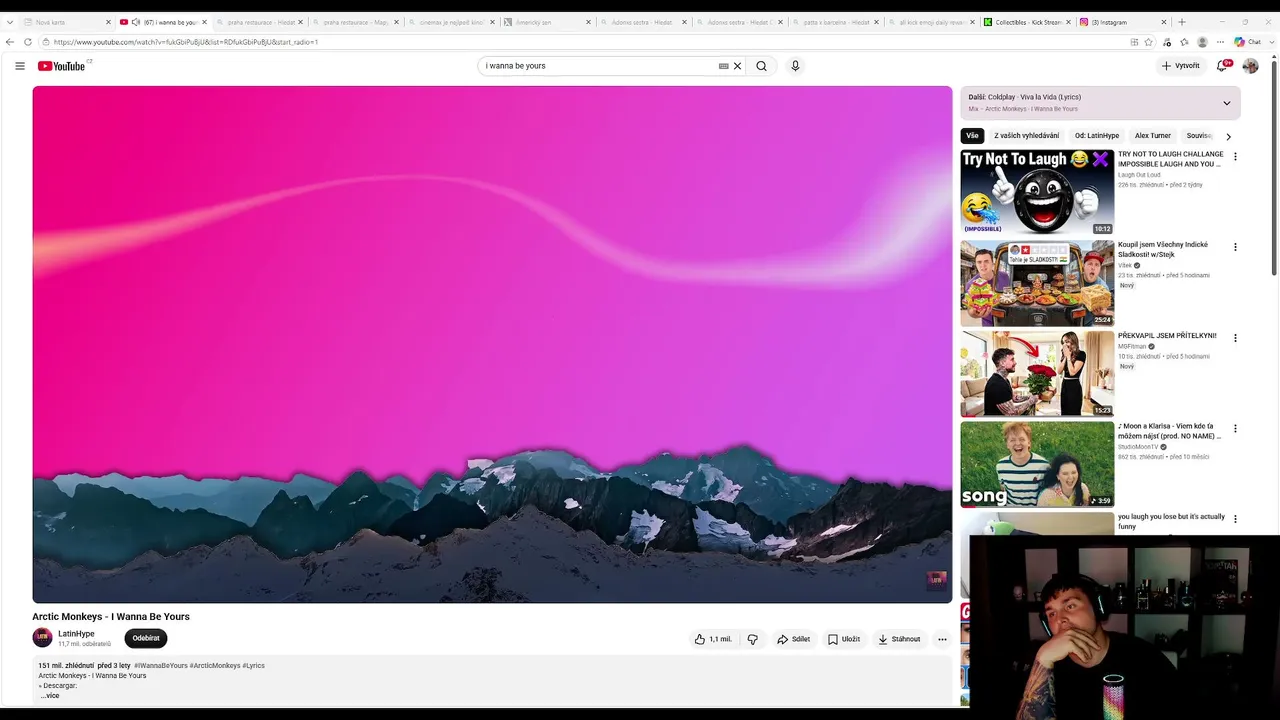The width and height of the screenshot is (1280, 720).
Task: Go back with the browser back arrow
Action: point(10,42)
